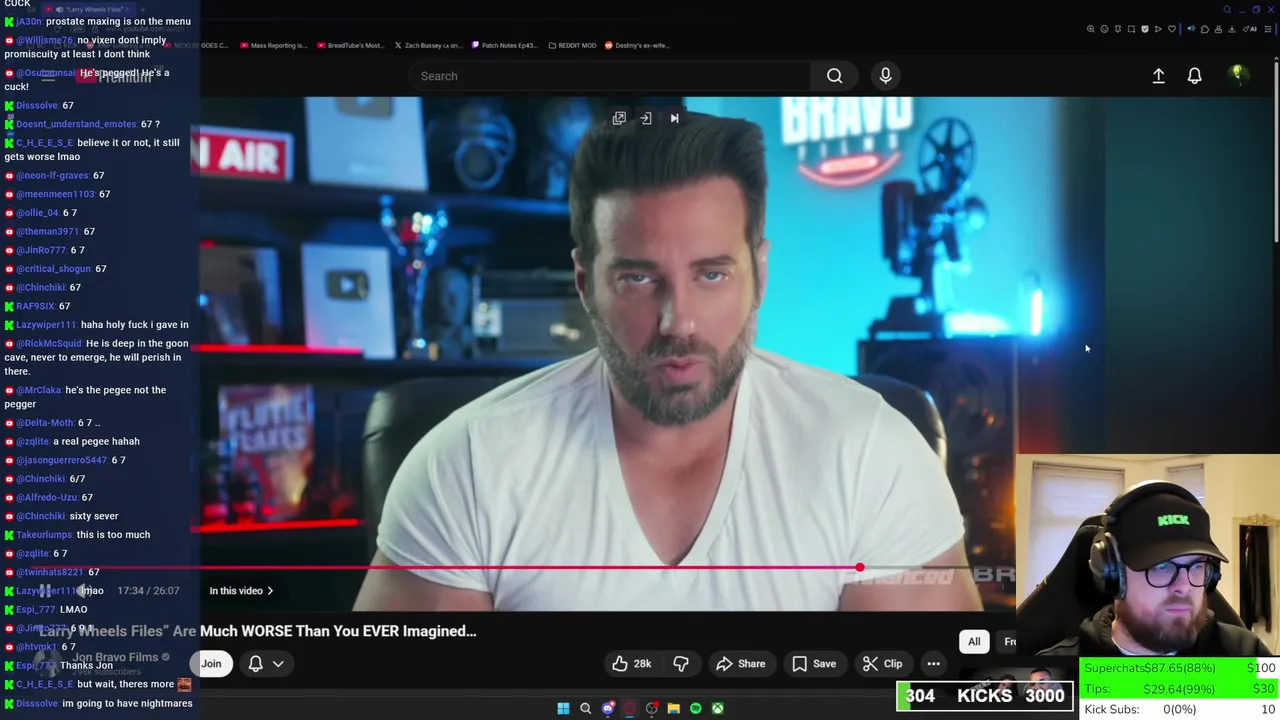Click the streamer webcam overlay
Image resolution: width=1280 pixels, height=720 pixels.
(x=1148, y=555)
